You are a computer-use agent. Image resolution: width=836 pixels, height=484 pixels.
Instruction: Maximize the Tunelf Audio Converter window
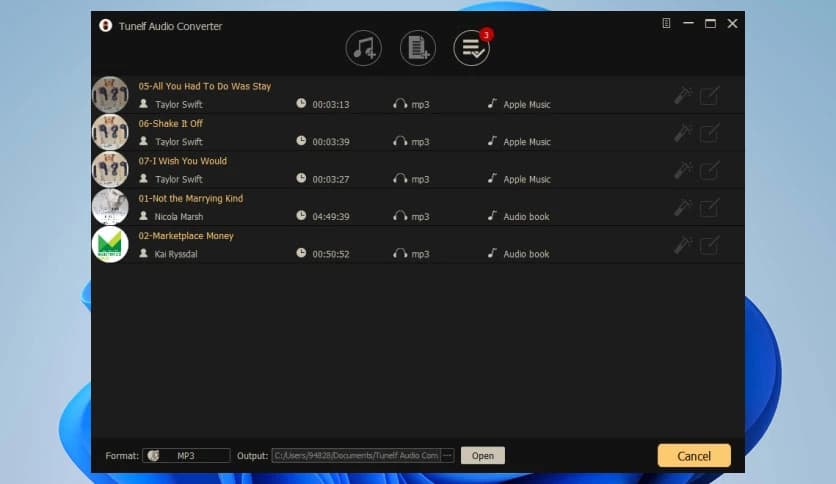710,23
